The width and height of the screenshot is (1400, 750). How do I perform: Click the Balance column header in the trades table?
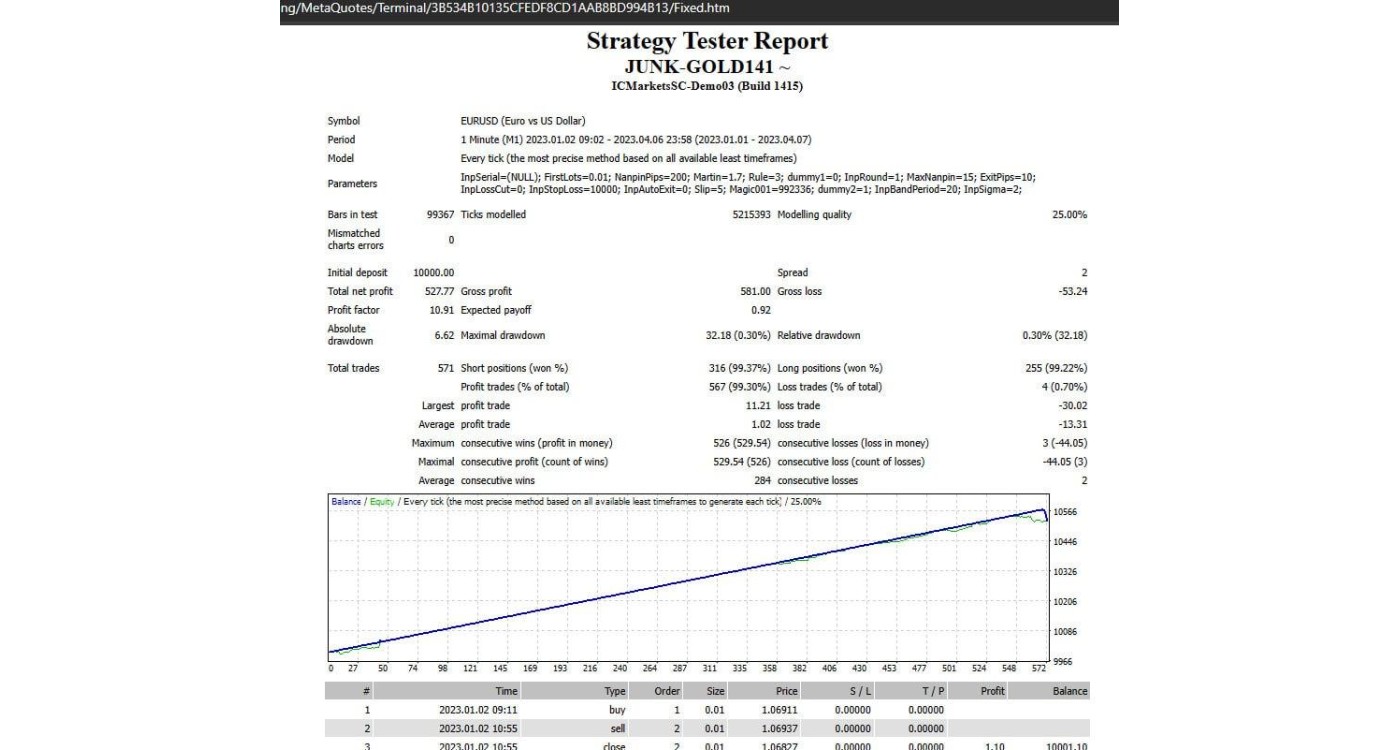point(1069,691)
